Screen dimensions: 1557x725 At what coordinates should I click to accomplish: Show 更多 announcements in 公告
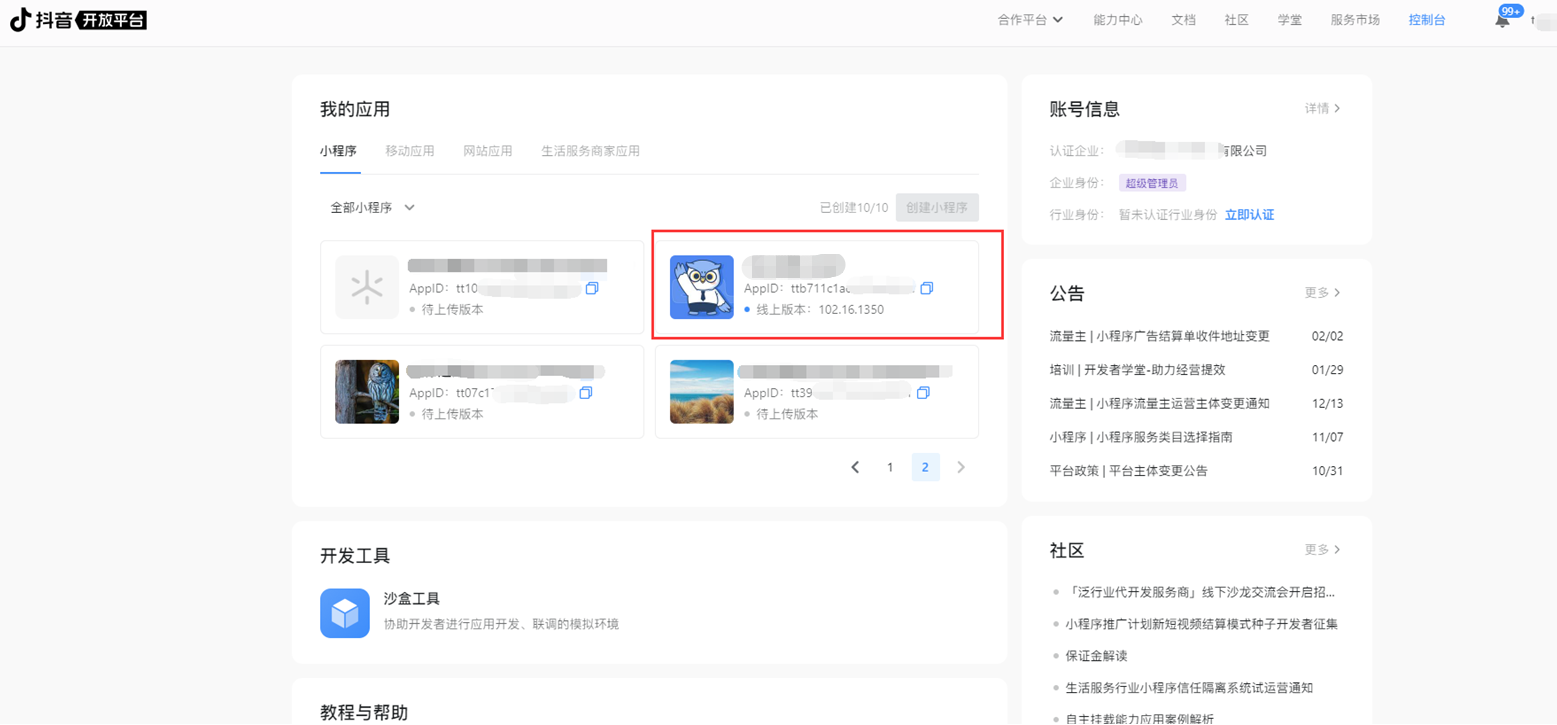point(1322,293)
